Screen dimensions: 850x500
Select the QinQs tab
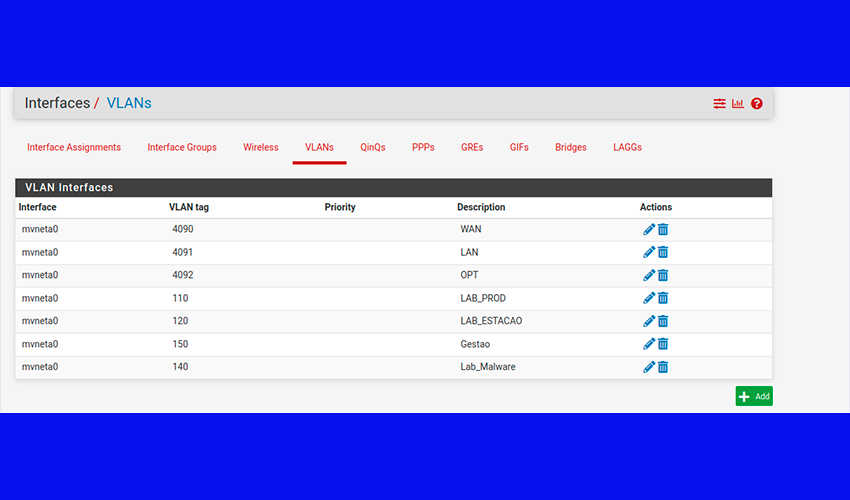[373, 148]
